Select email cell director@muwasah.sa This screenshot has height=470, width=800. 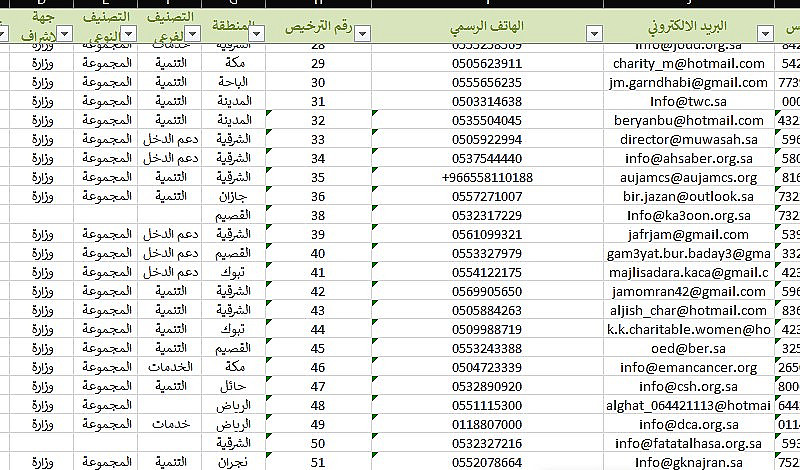pos(689,139)
